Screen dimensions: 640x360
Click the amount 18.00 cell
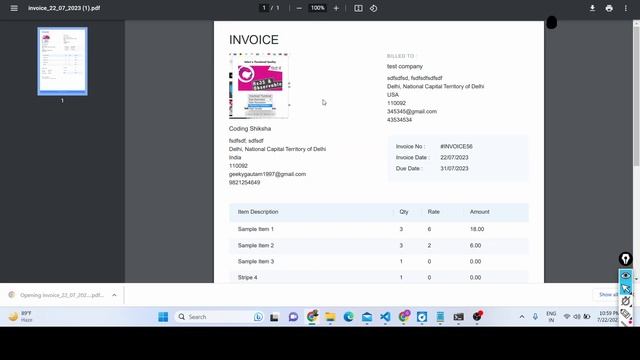[x=477, y=229]
